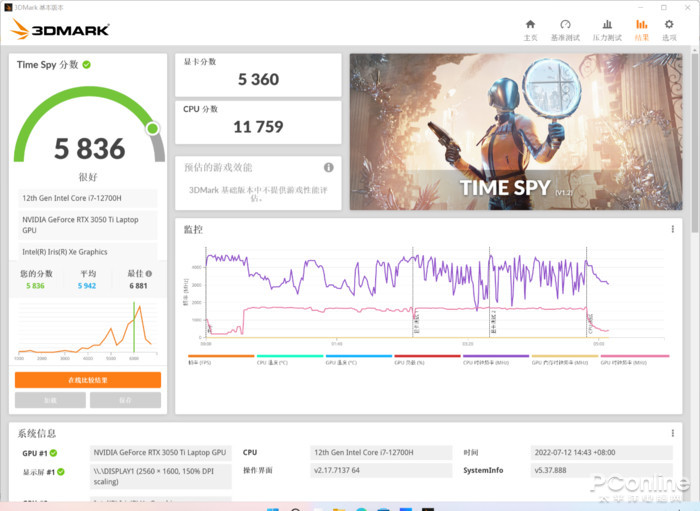
Task: Click the 平均 score value 5 942
Action: pyautogui.click(x=87, y=286)
